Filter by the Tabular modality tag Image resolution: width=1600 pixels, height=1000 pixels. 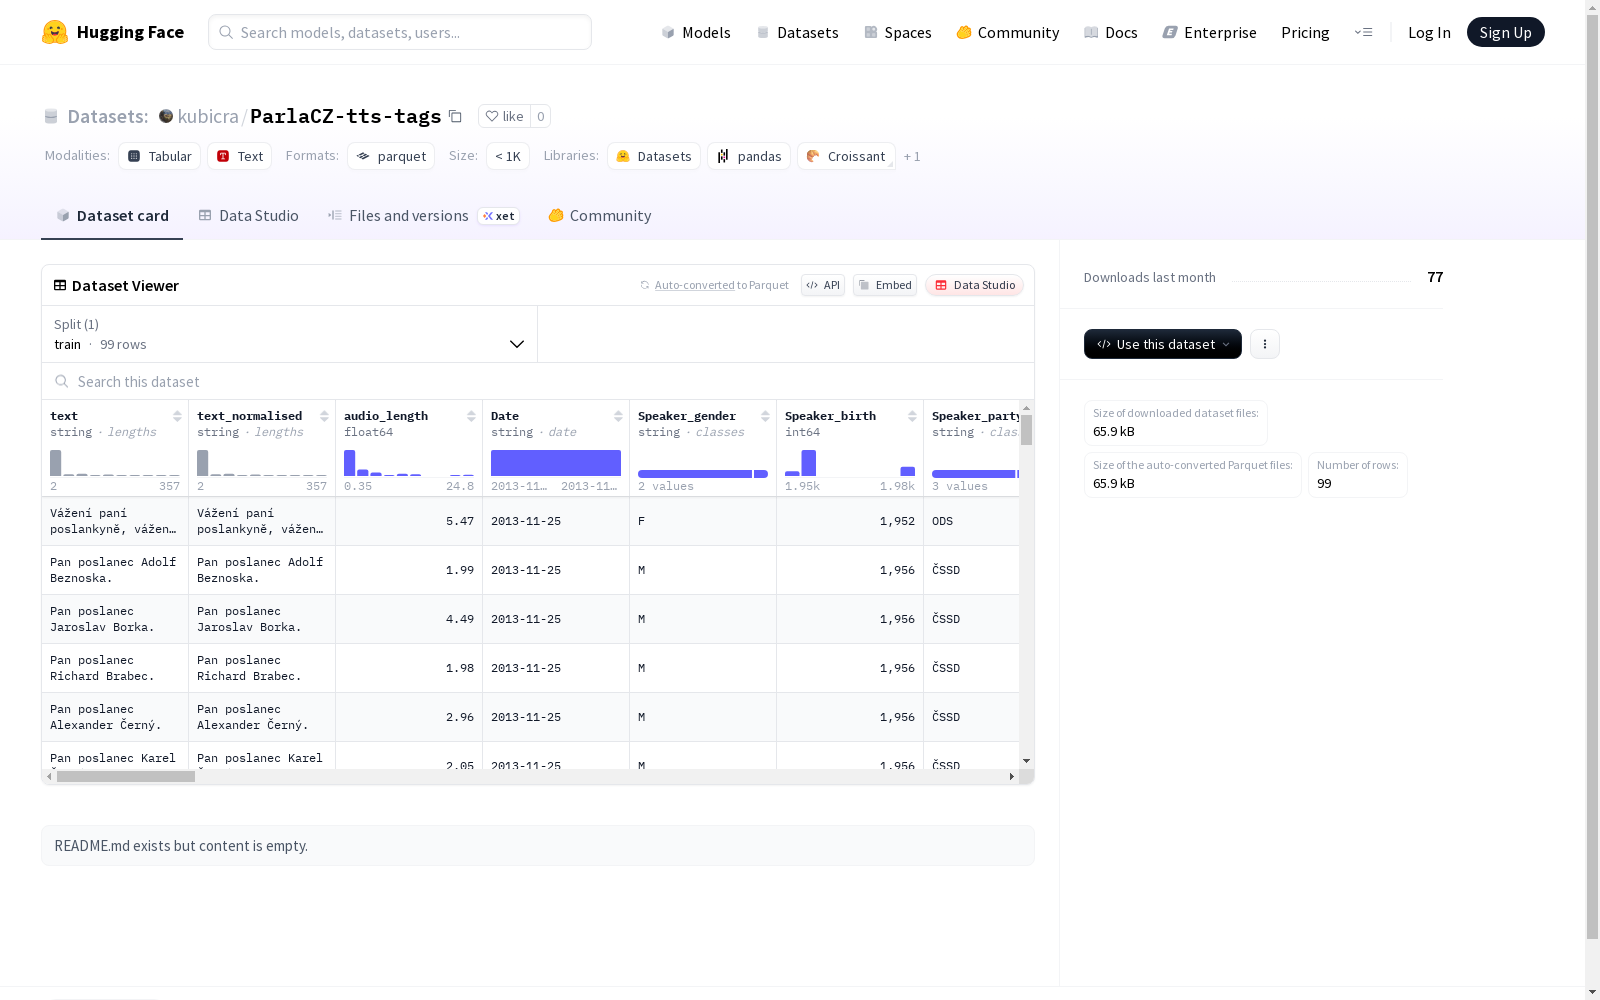click(x=160, y=156)
